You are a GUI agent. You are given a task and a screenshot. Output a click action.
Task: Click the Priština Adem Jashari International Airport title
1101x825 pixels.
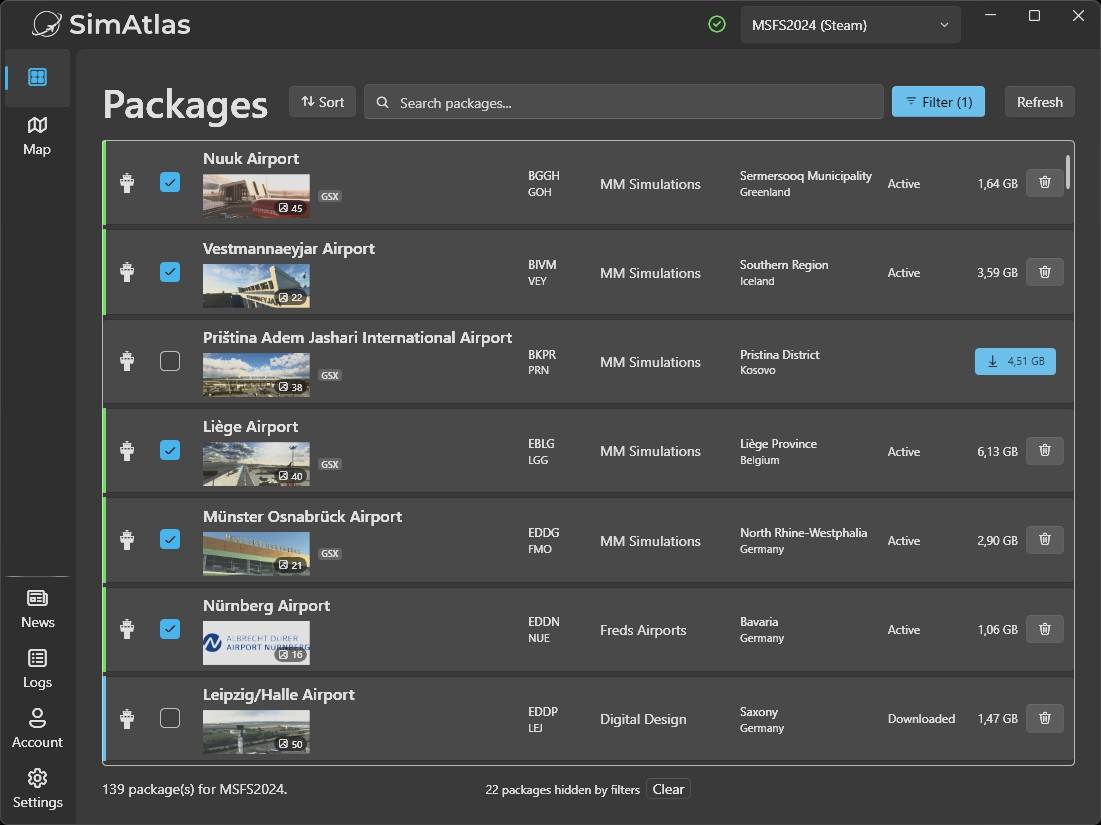tap(357, 338)
